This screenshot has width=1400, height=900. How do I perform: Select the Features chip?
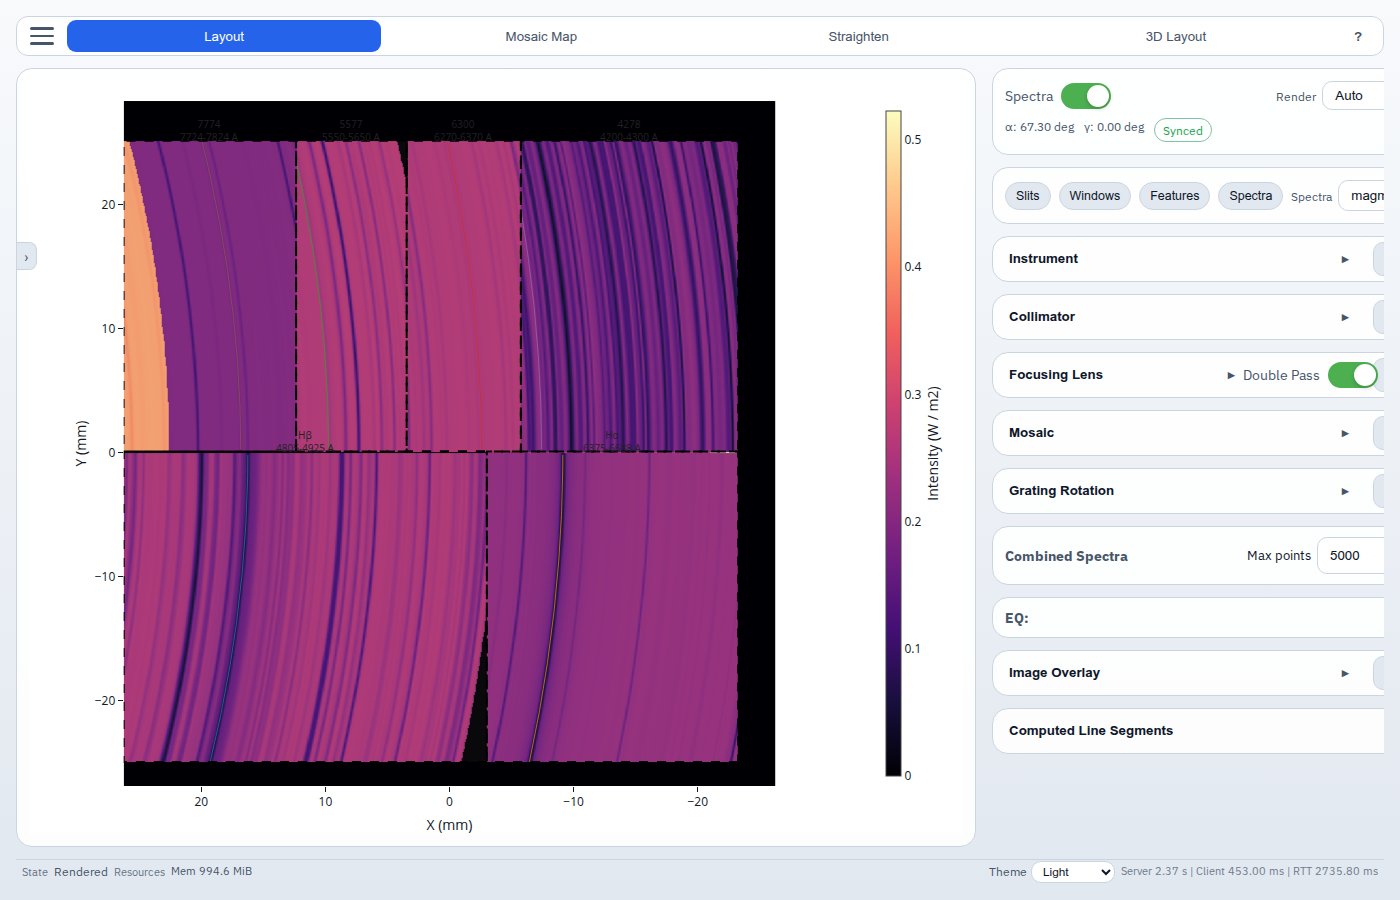pyautogui.click(x=1175, y=196)
